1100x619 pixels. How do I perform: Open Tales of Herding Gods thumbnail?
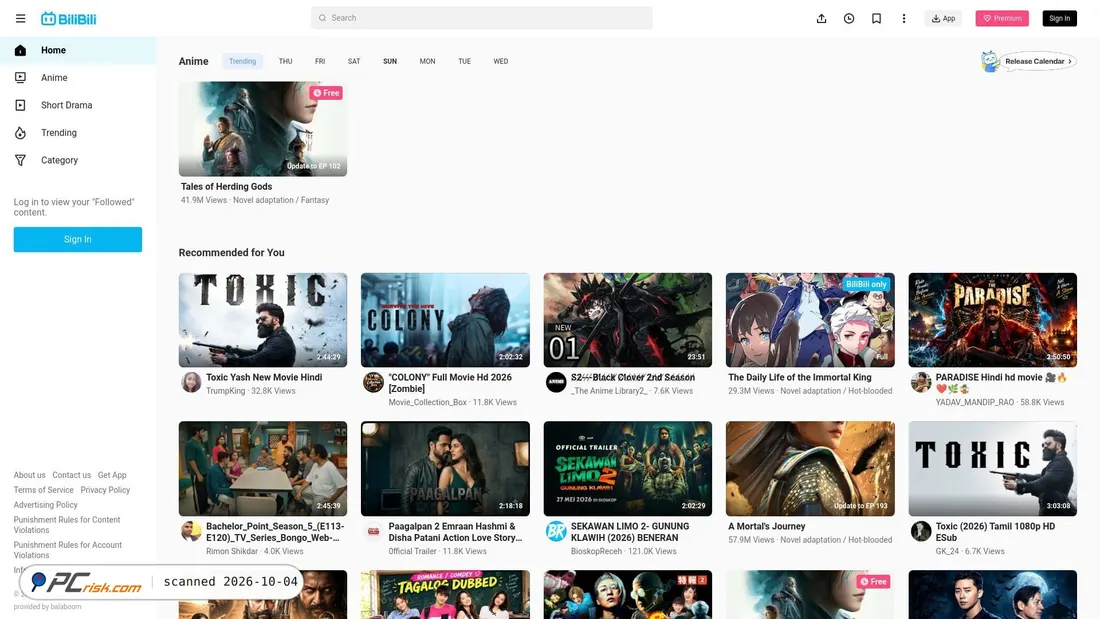263,129
